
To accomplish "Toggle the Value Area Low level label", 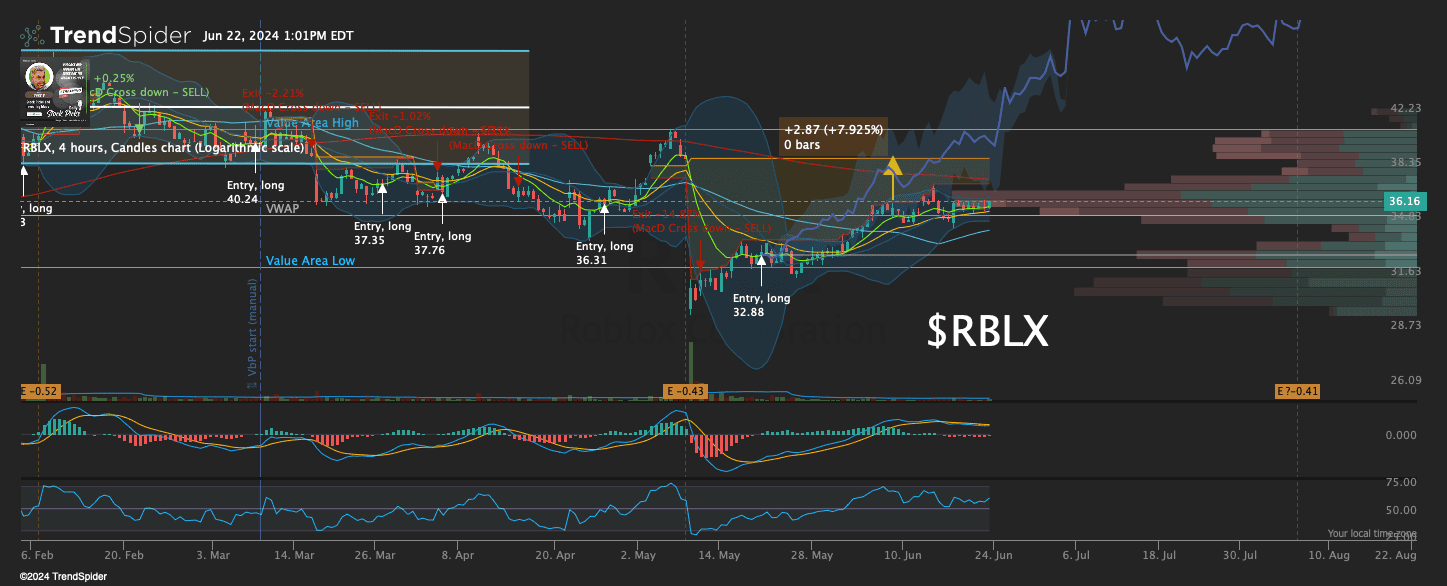I will click(309, 261).
